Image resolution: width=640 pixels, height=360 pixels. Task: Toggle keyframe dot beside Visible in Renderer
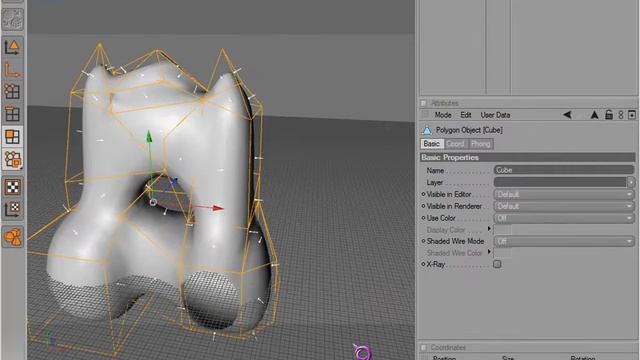tap(423, 206)
